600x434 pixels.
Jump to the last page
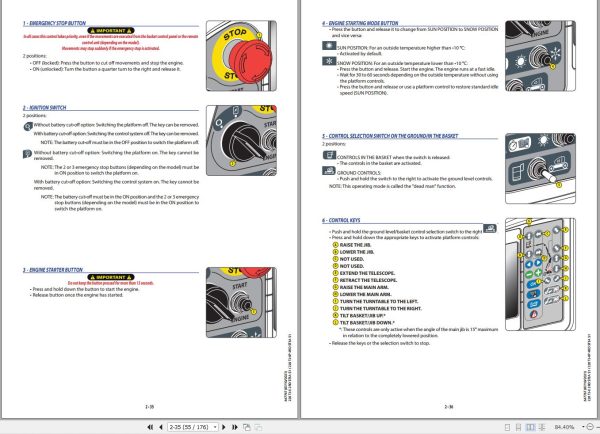coord(235,427)
